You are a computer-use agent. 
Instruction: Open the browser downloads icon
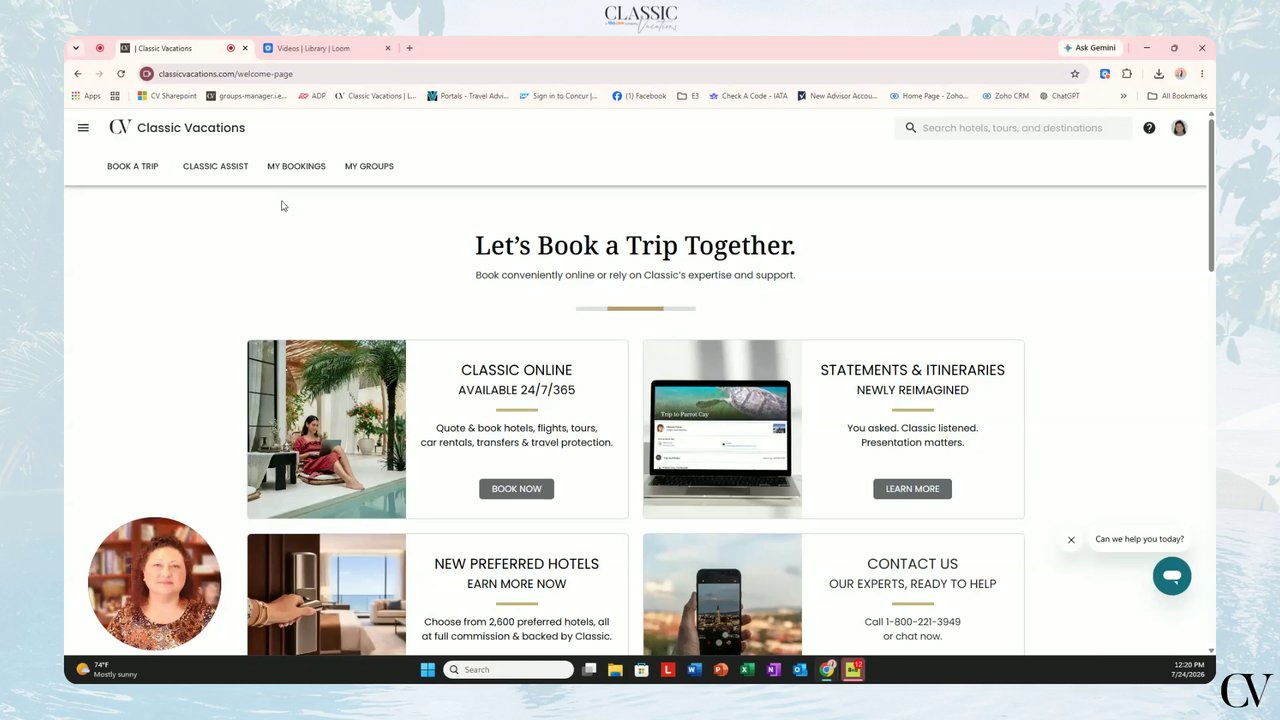pyautogui.click(x=1158, y=74)
